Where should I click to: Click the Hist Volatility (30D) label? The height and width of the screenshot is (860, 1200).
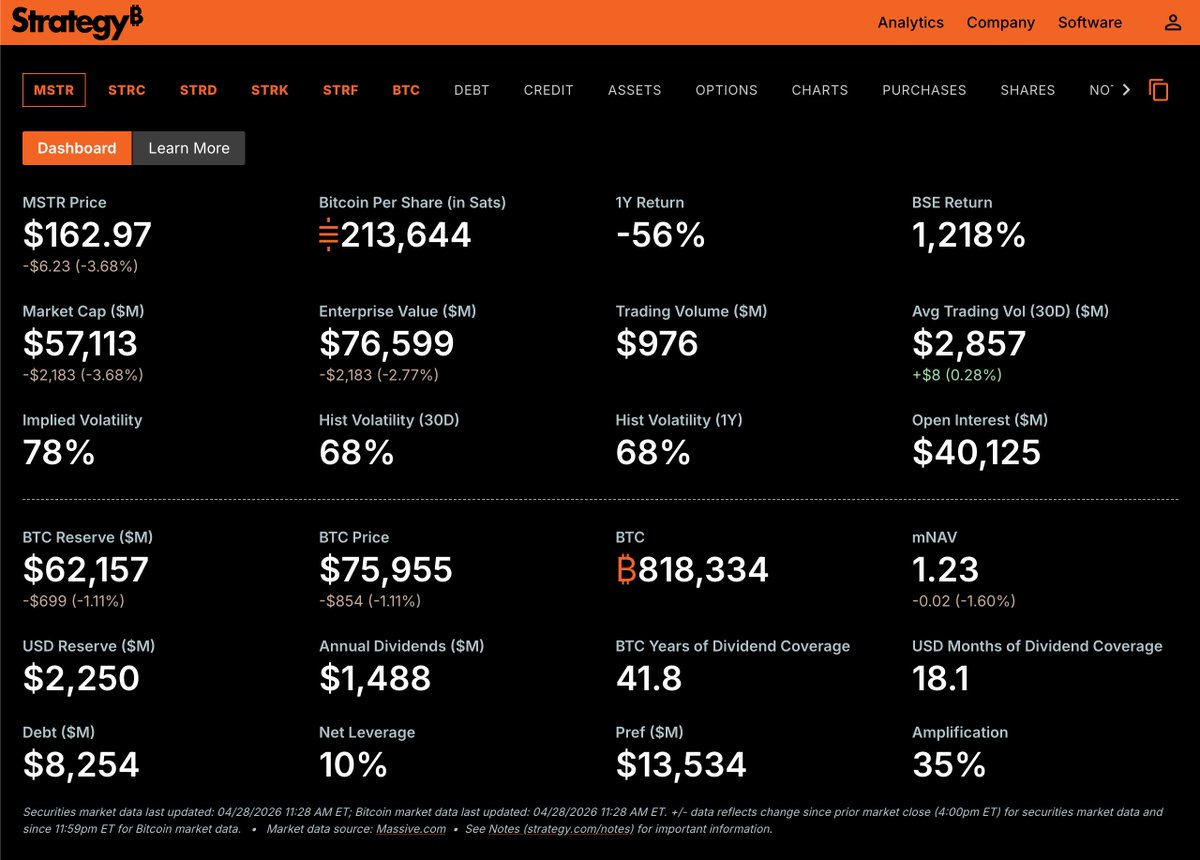[389, 420]
